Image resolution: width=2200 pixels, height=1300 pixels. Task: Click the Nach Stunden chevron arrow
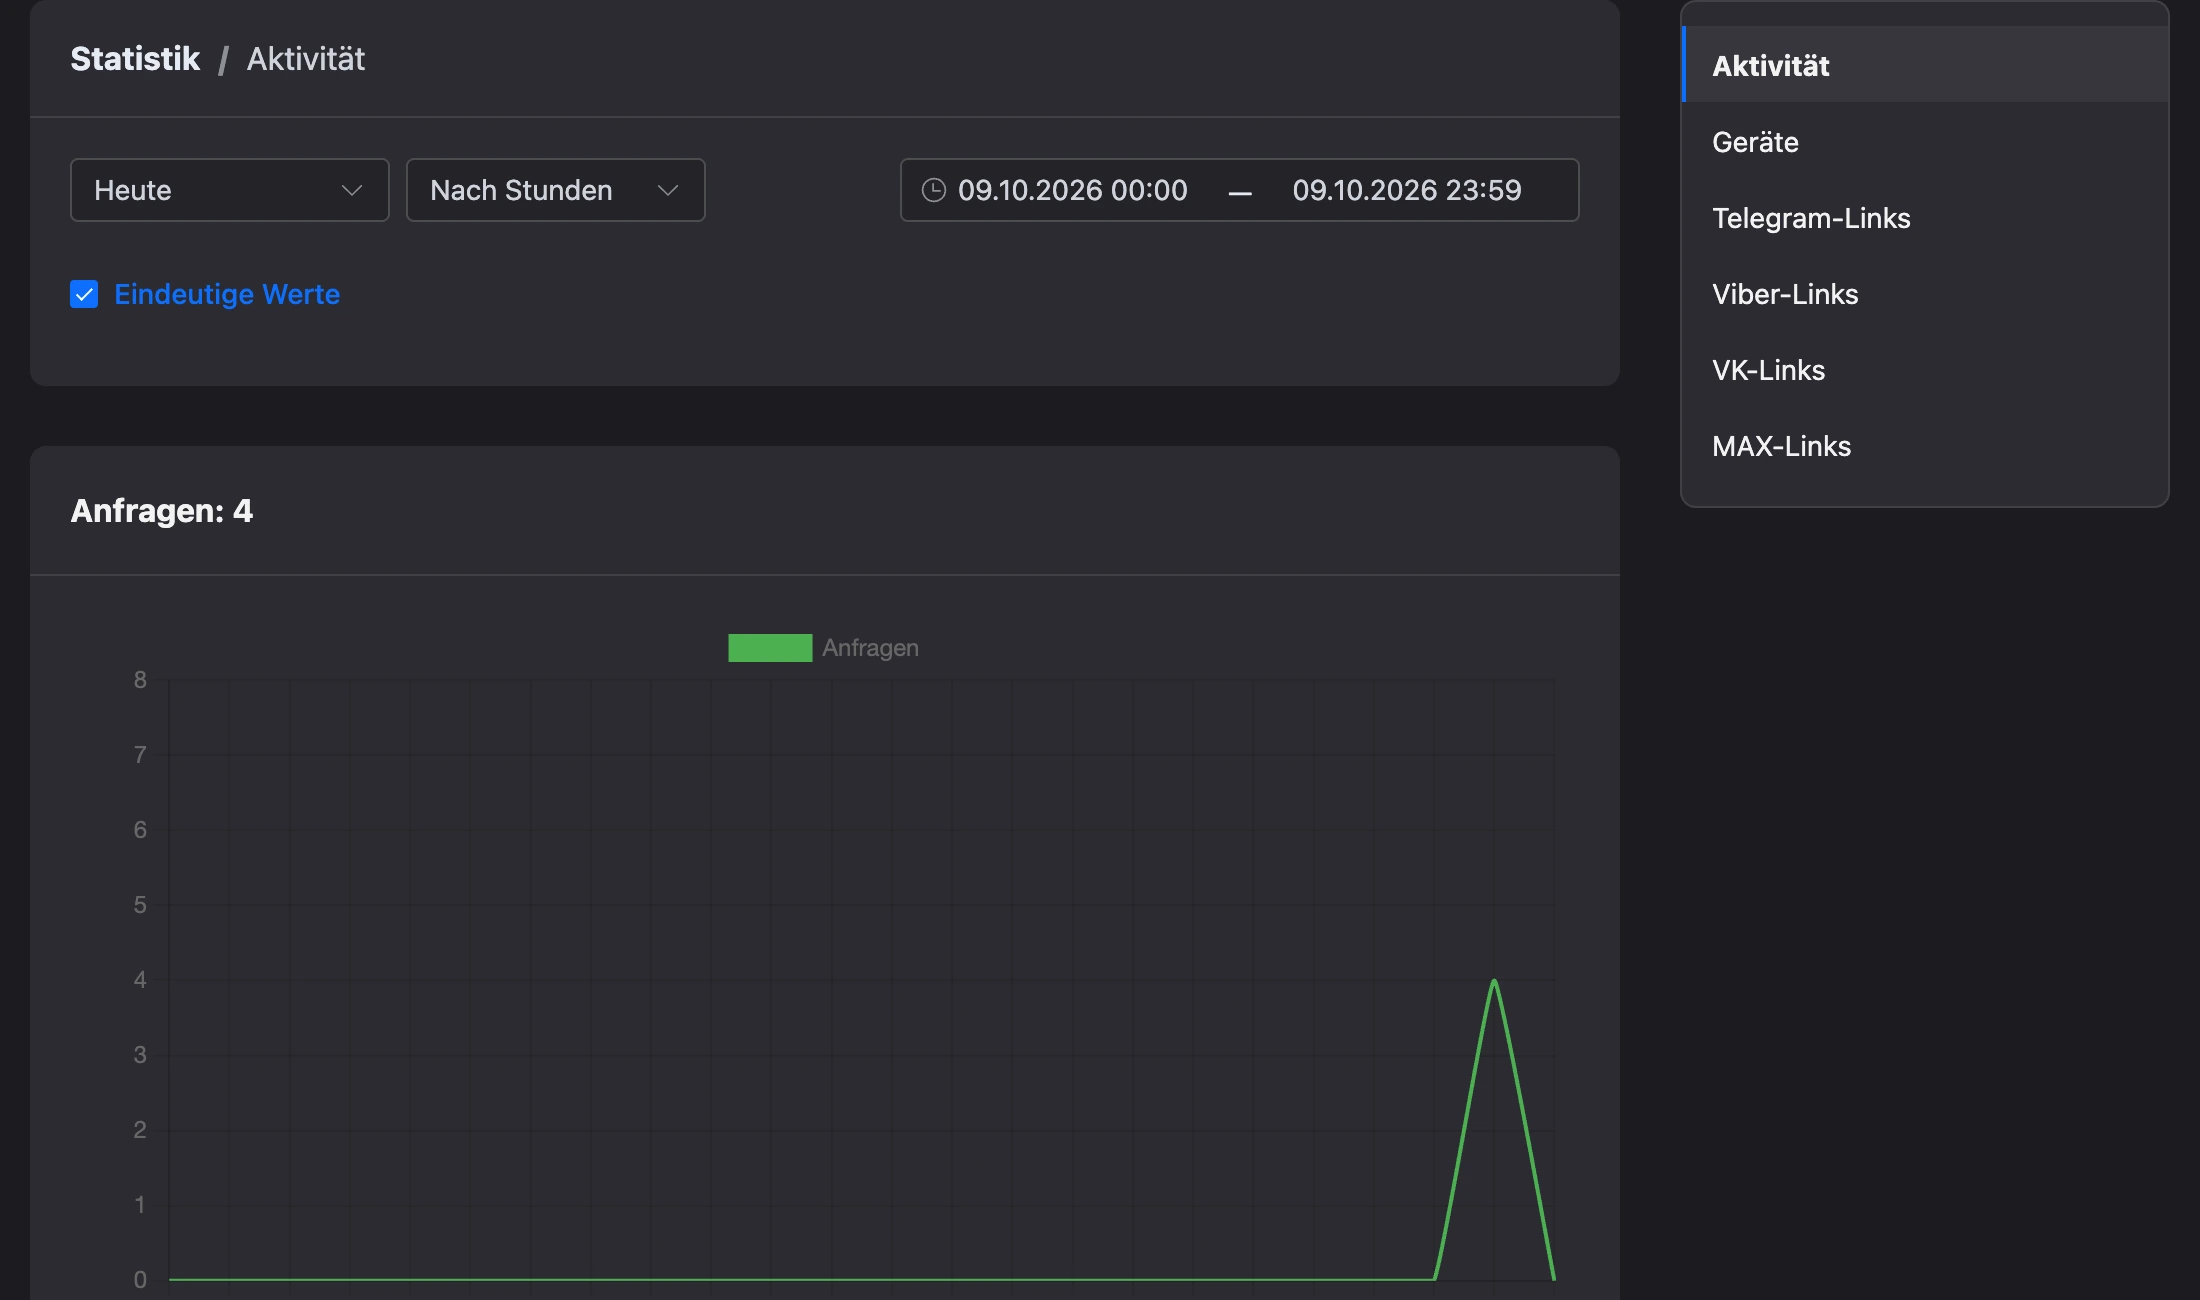tap(668, 190)
